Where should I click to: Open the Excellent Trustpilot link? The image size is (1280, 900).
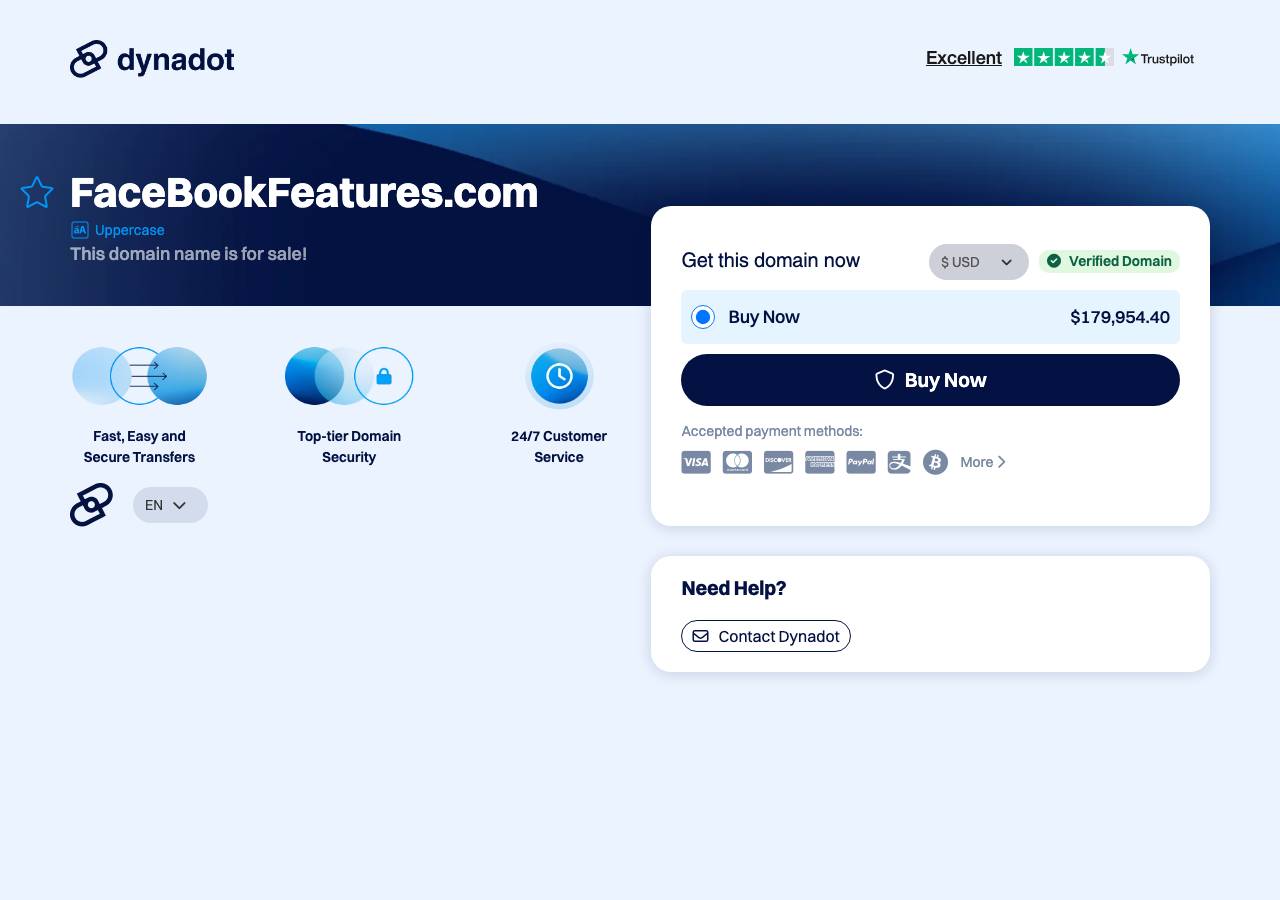(964, 58)
